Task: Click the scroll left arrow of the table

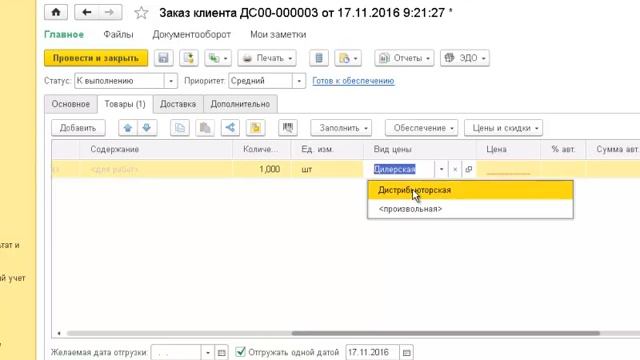Action: pos(59,333)
